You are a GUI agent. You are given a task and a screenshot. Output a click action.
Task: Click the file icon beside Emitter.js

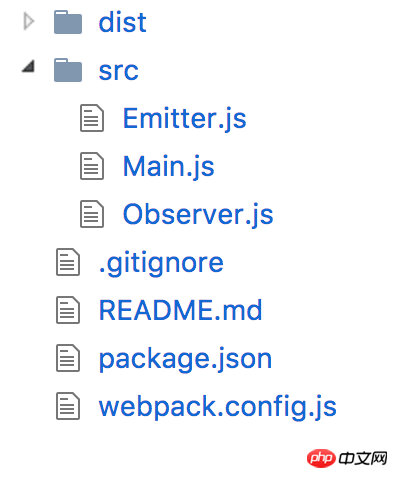click(x=92, y=118)
